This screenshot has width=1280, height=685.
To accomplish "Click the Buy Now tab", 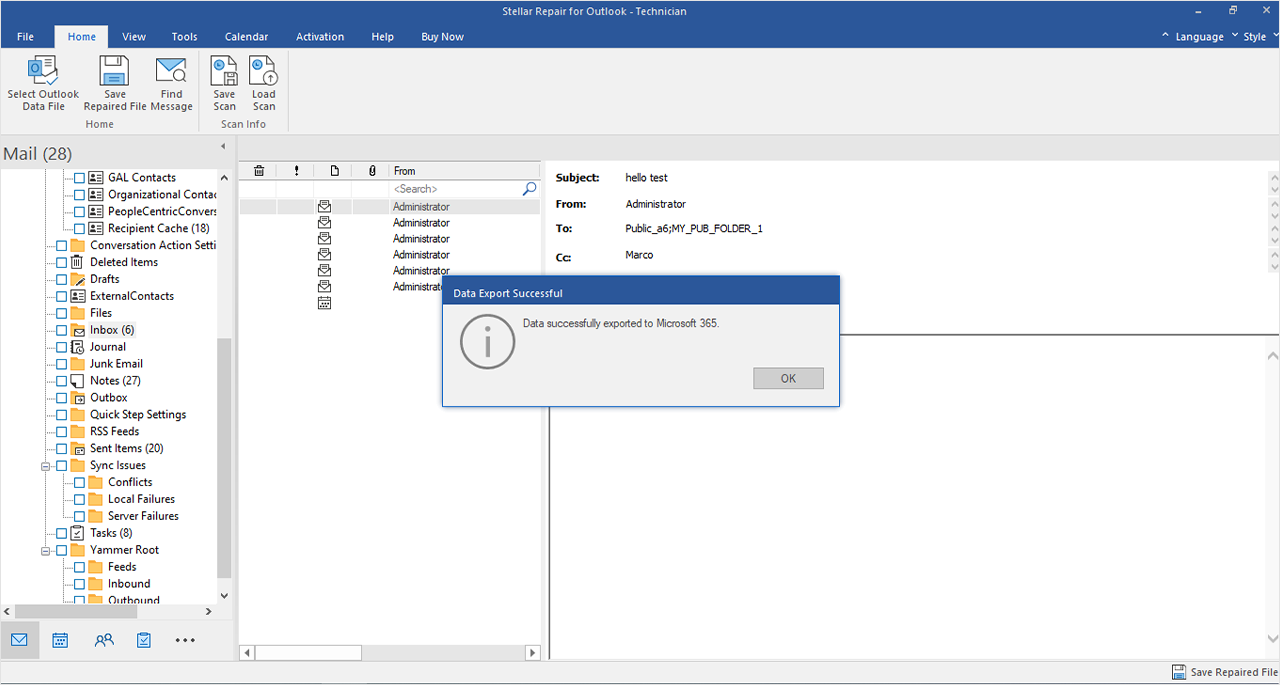I will (442, 37).
